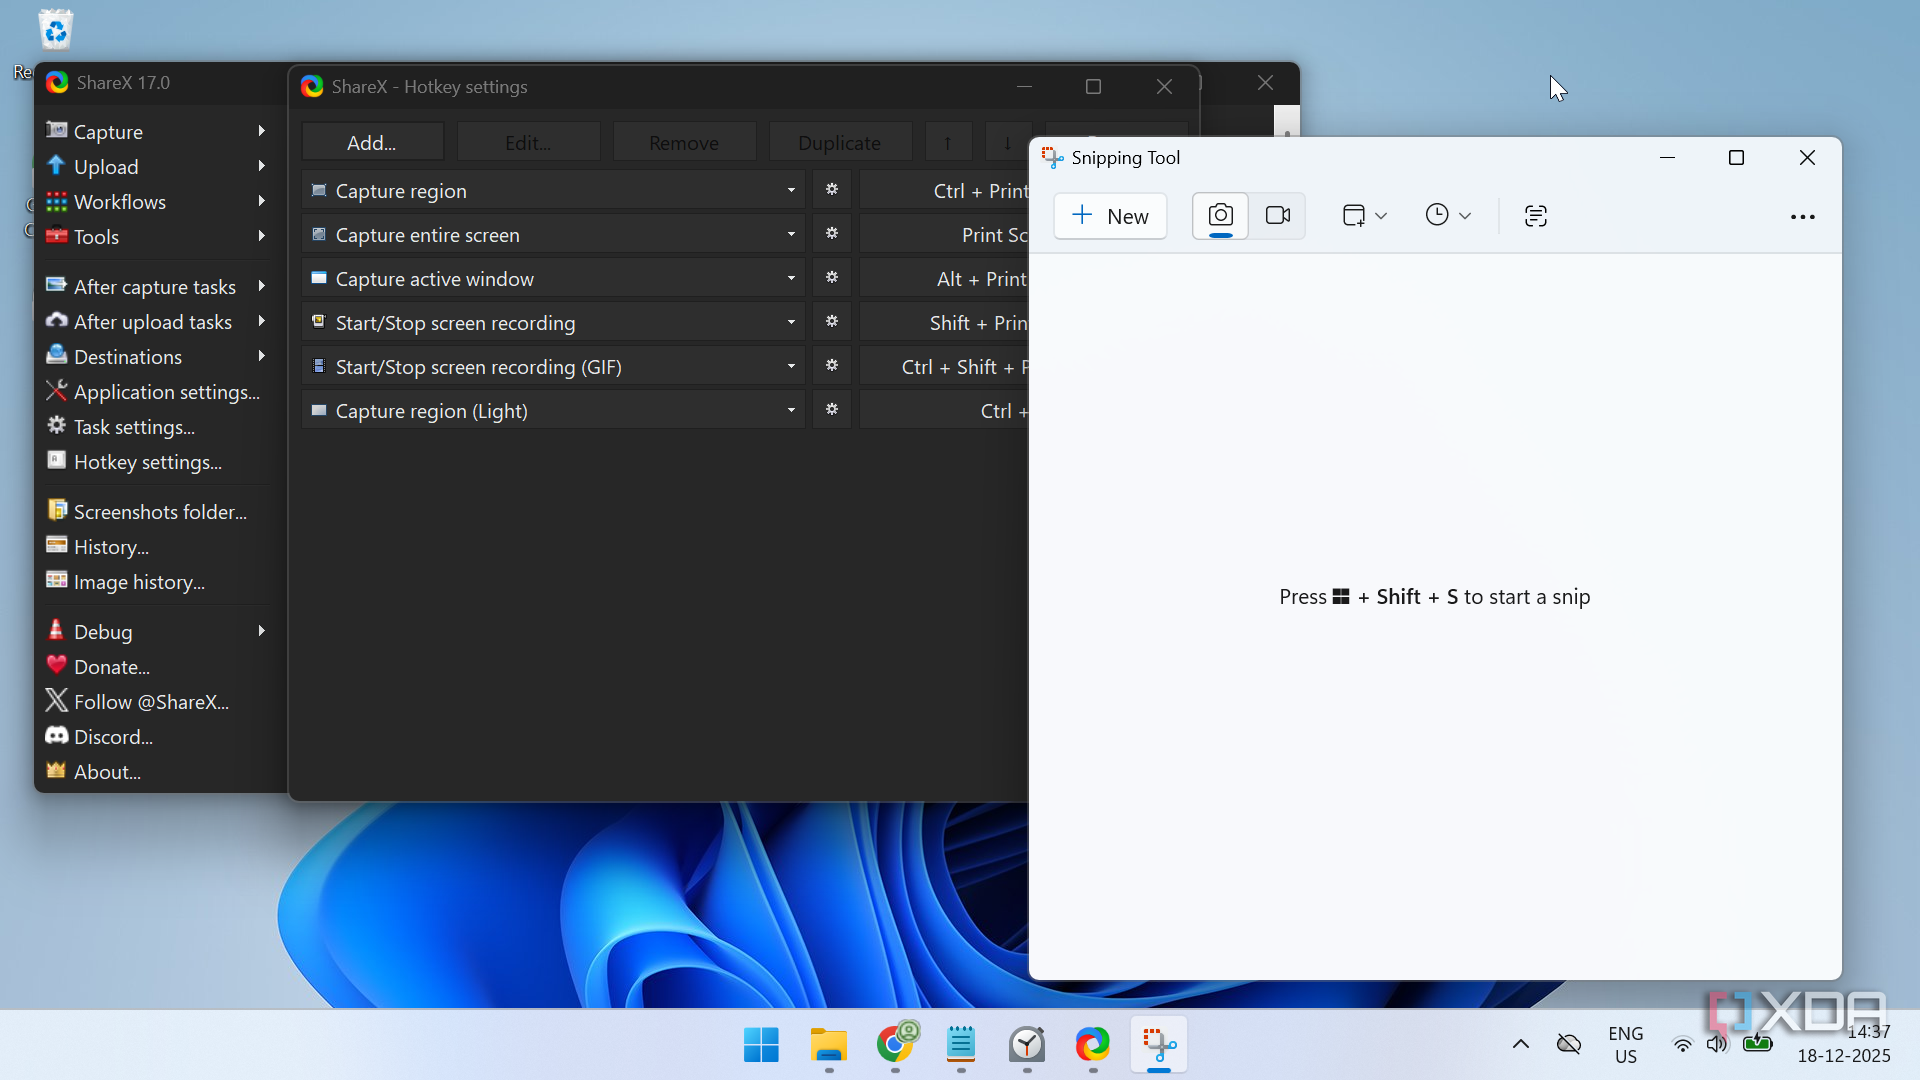The width and height of the screenshot is (1920, 1080).
Task: Open gear settings for Capture region (Light)
Action: (831, 410)
